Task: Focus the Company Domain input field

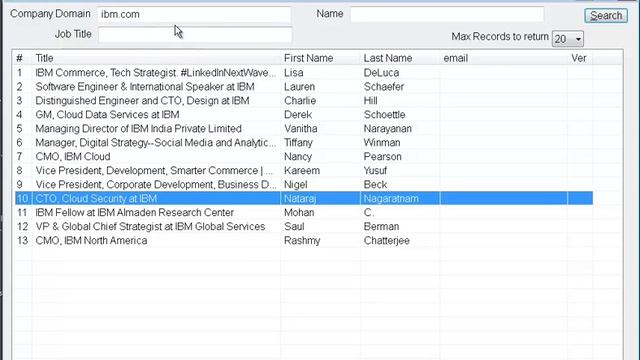Action: [194, 14]
